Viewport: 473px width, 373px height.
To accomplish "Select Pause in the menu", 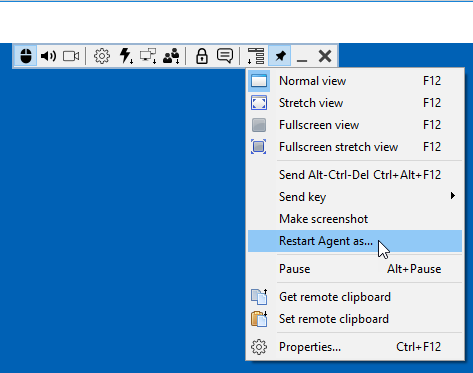I will [355, 269].
